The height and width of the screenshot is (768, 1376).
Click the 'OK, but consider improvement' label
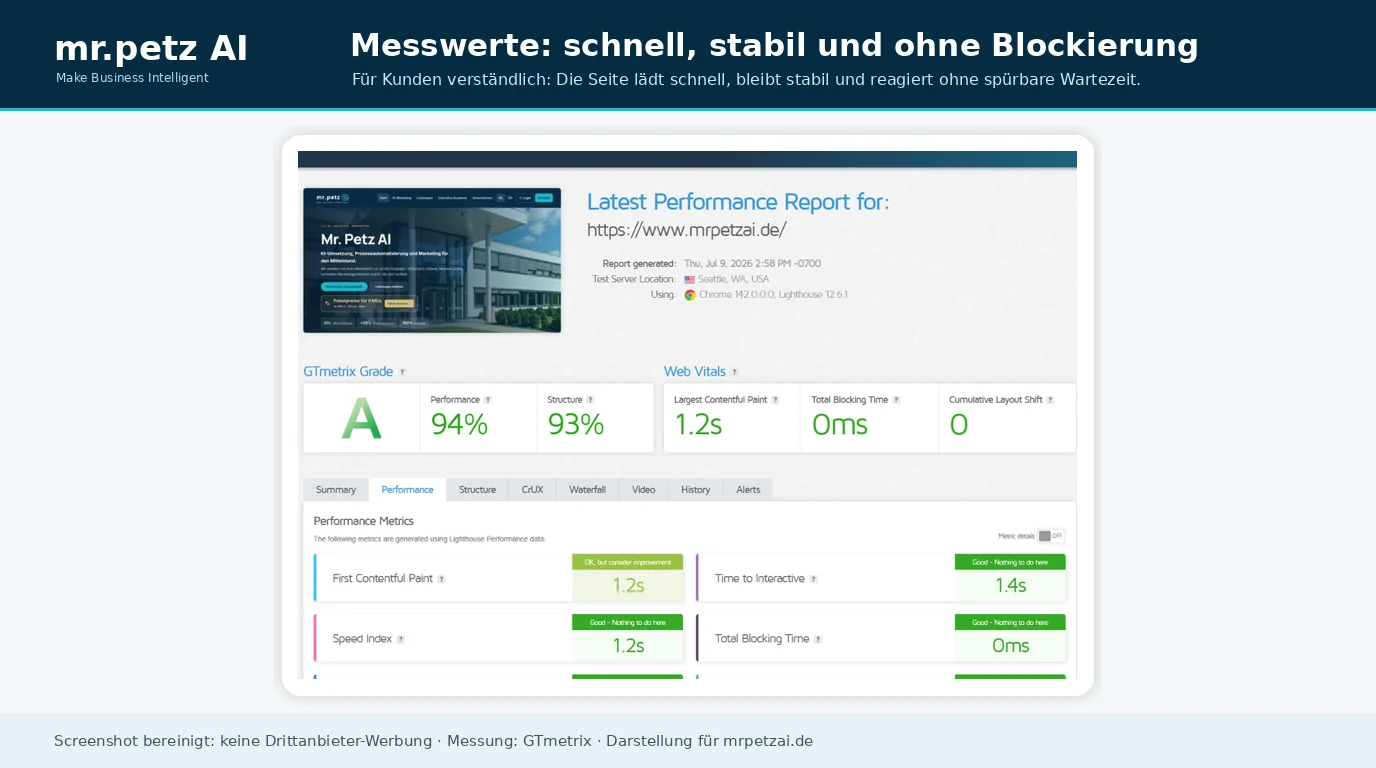click(628, 562)
